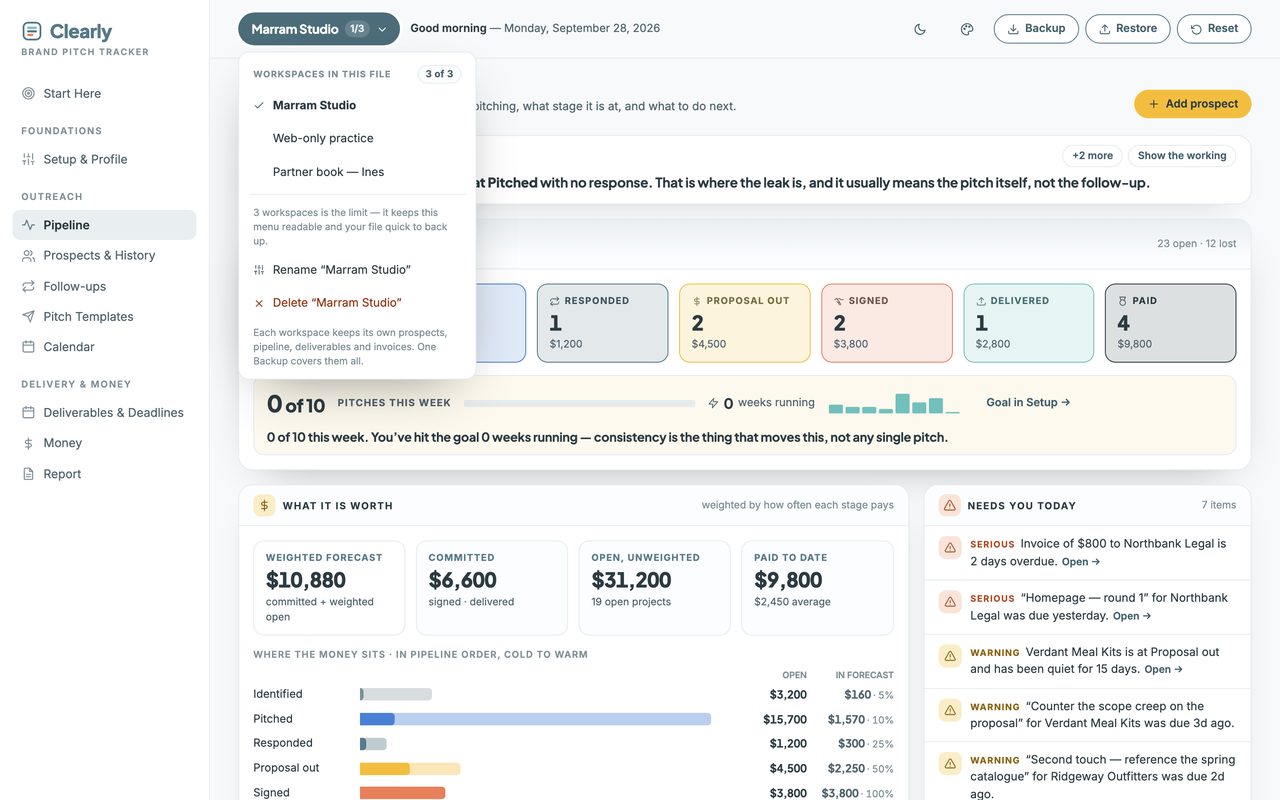The height and width of the screenshot is (800, 1280).
Task: Switch to Partner book — Ines workspace
Action: pos(357,172)
